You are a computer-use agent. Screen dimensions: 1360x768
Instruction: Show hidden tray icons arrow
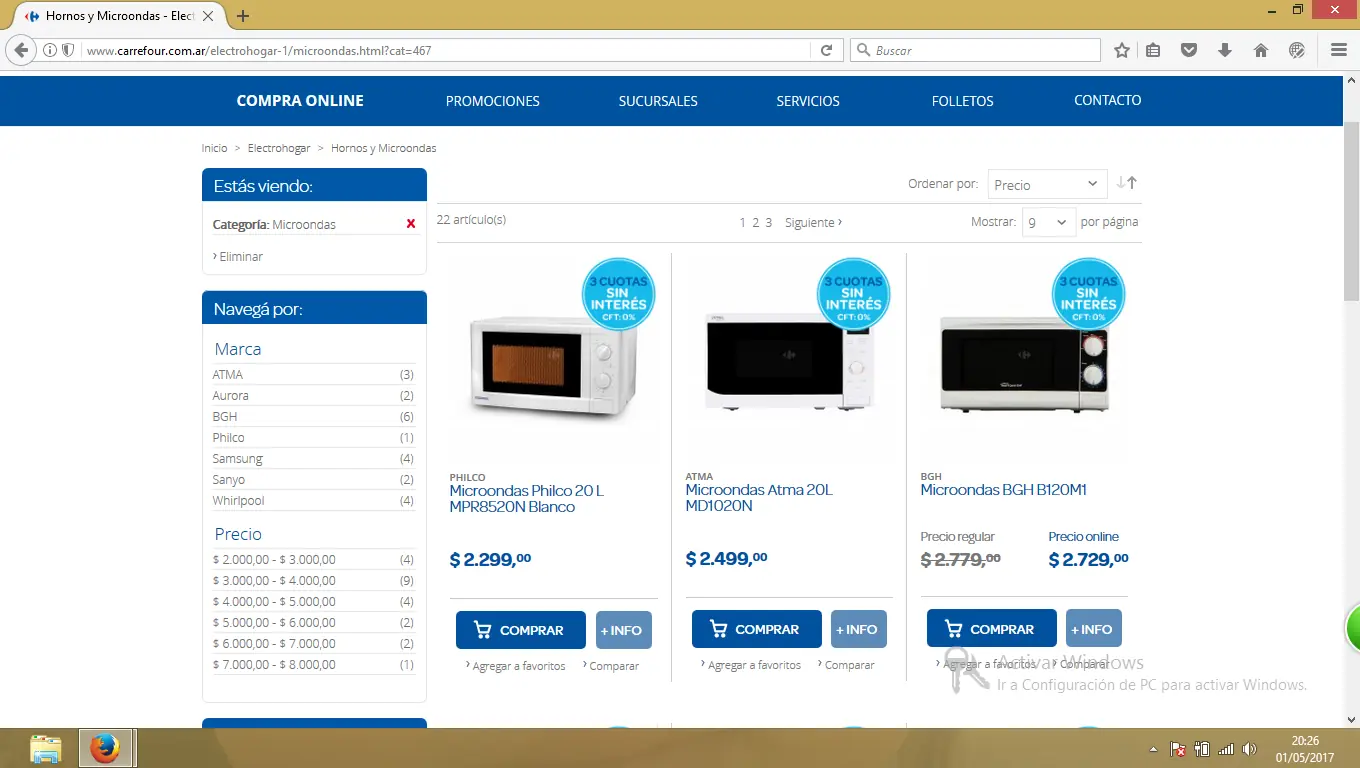pos(1154,749)
